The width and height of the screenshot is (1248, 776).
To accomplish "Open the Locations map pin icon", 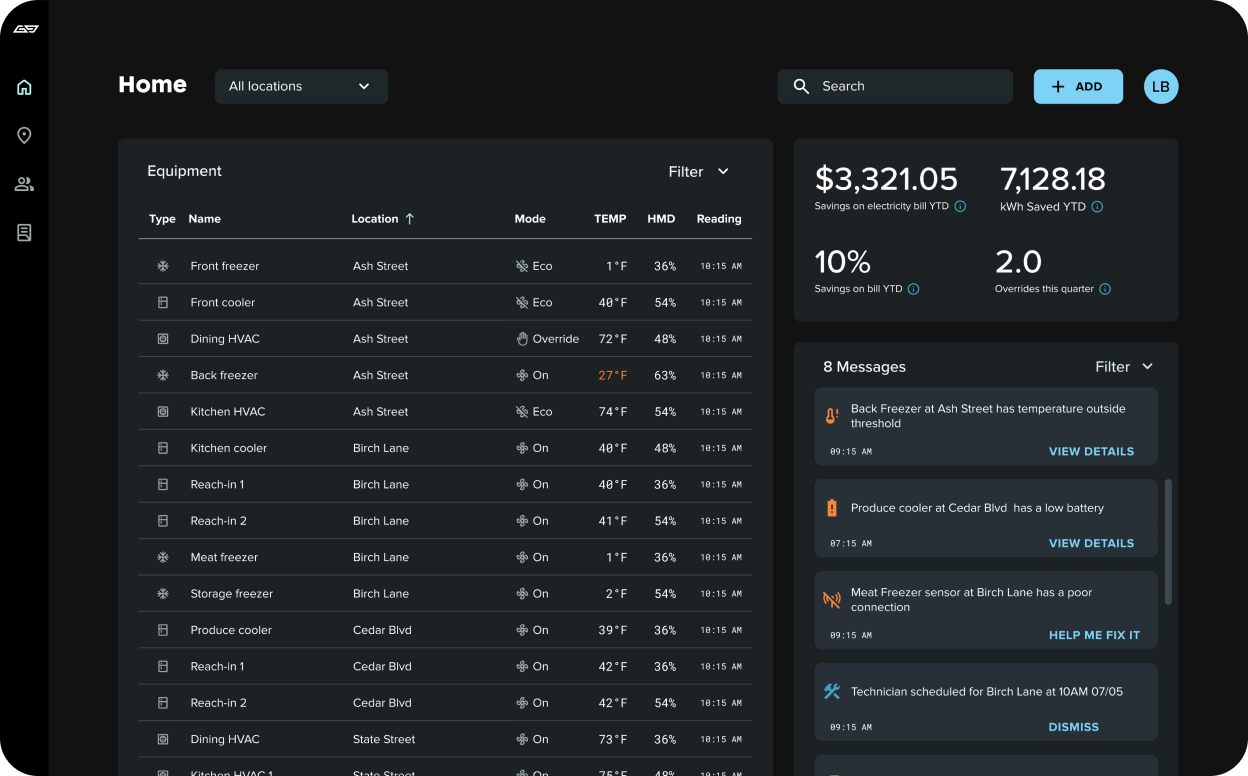I will tap(24, 135).
